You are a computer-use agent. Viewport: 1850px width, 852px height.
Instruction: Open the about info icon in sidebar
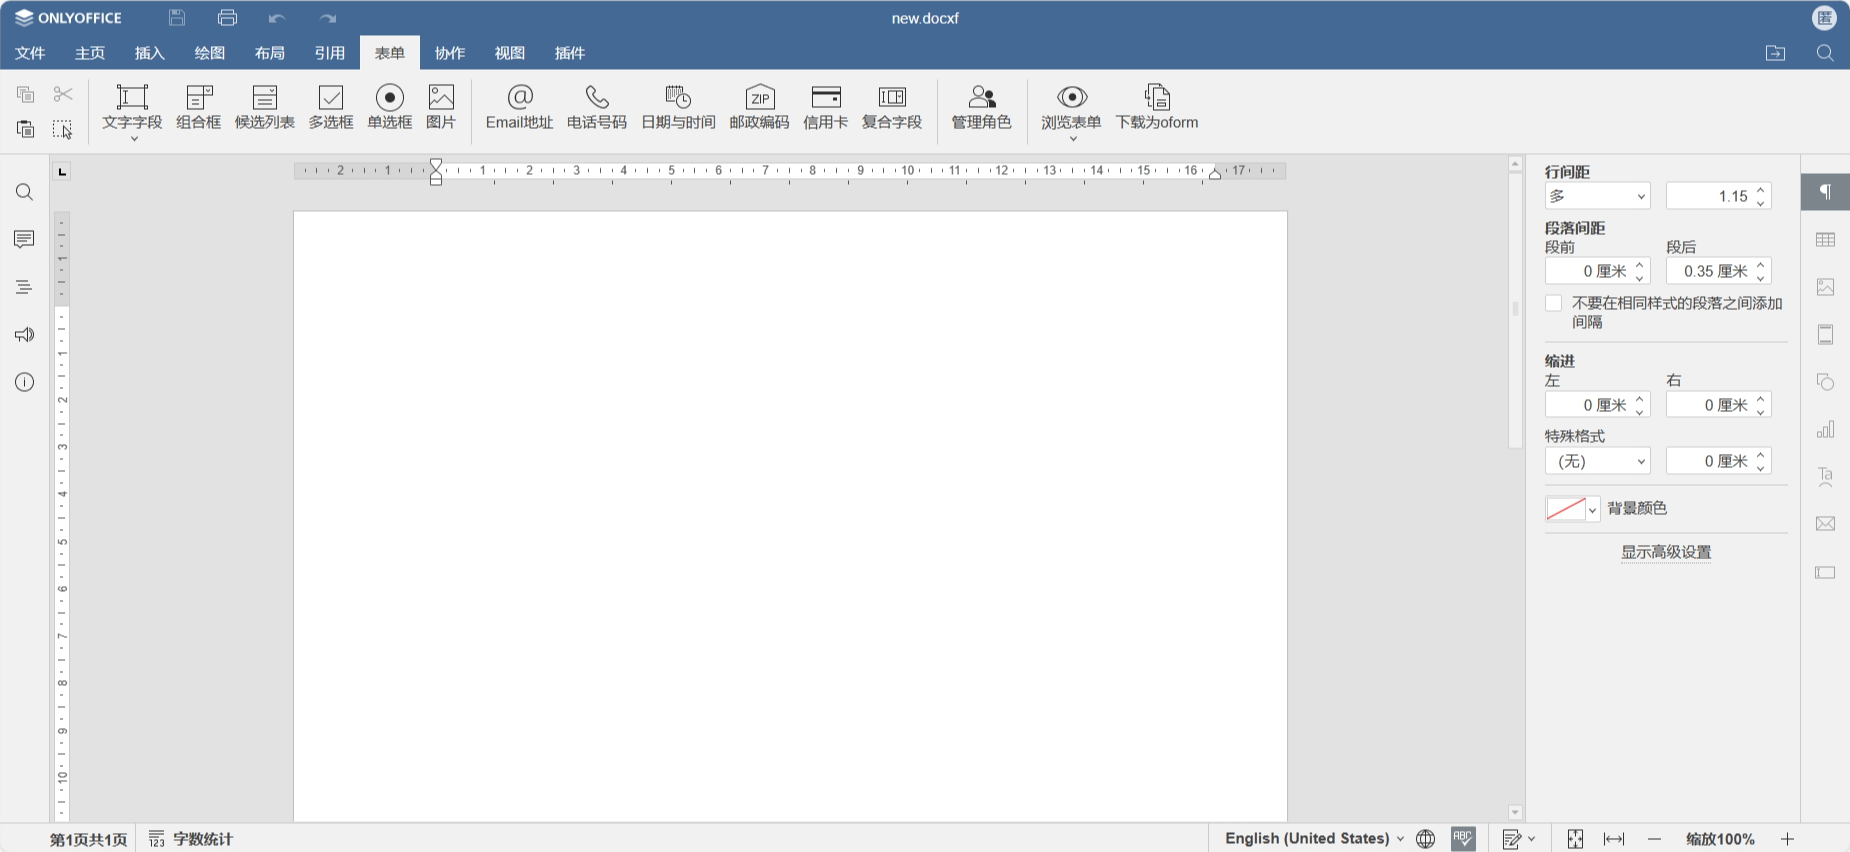coord(25,382)
